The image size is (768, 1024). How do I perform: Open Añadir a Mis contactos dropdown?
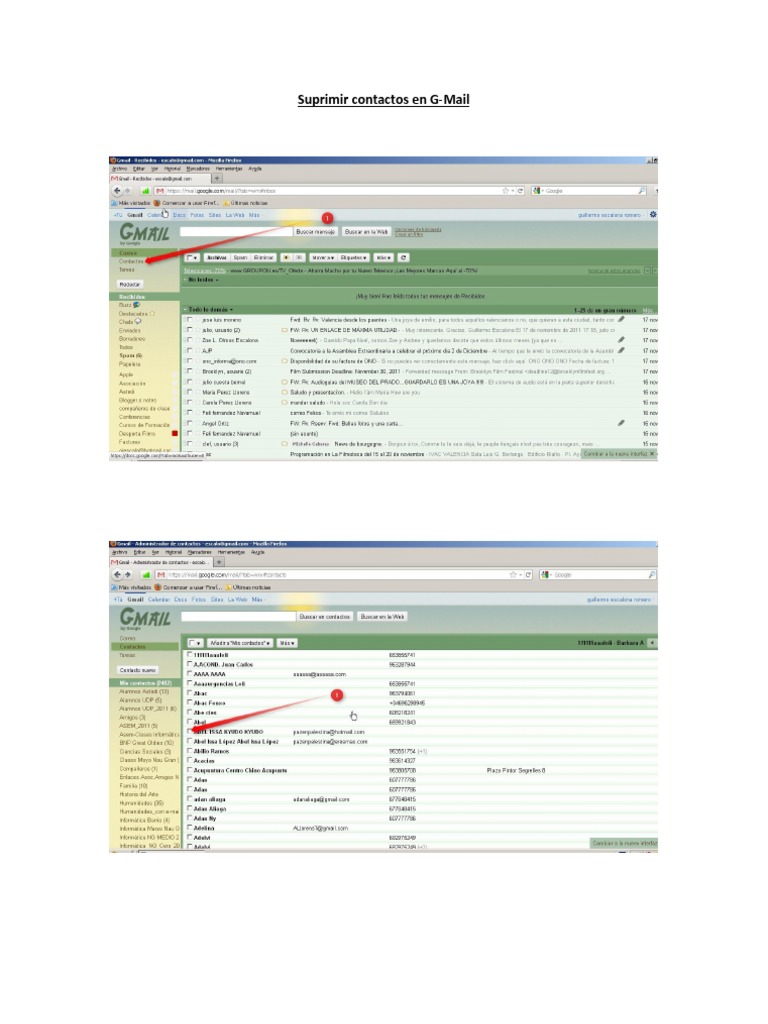pyautogui.click(x=240, y=643)
